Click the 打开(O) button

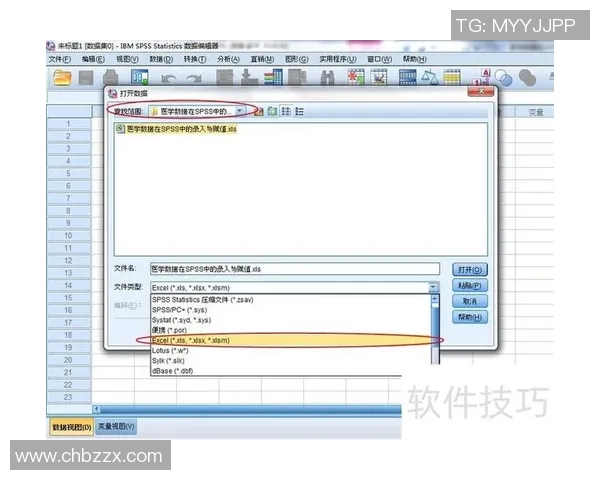click(470, 269)
